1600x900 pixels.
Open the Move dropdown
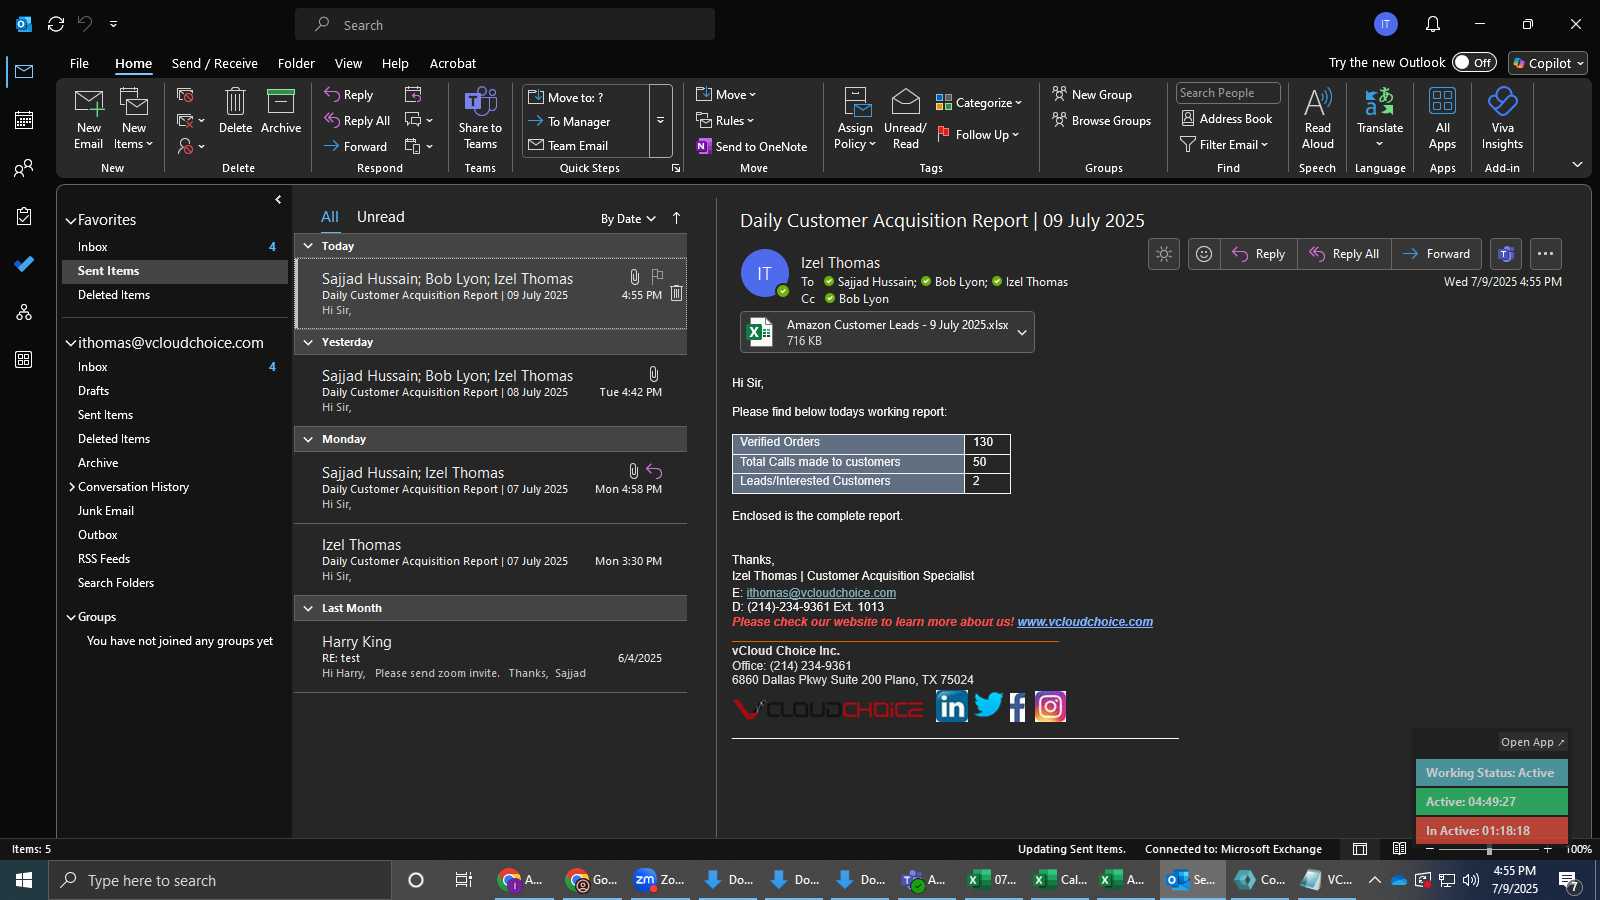(727, 95)
